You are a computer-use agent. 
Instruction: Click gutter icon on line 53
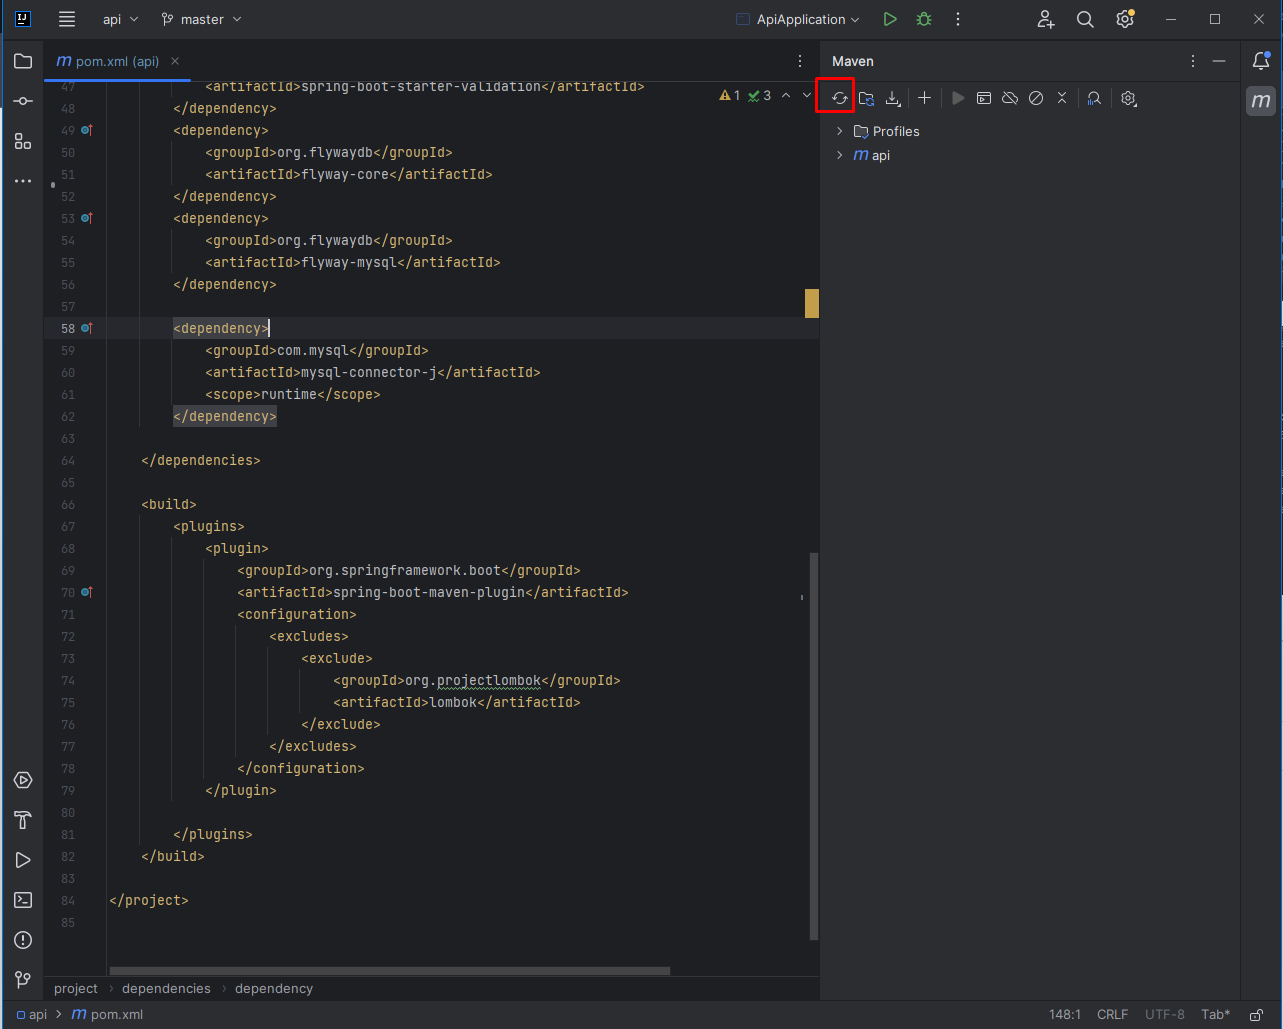pos(87,218)
